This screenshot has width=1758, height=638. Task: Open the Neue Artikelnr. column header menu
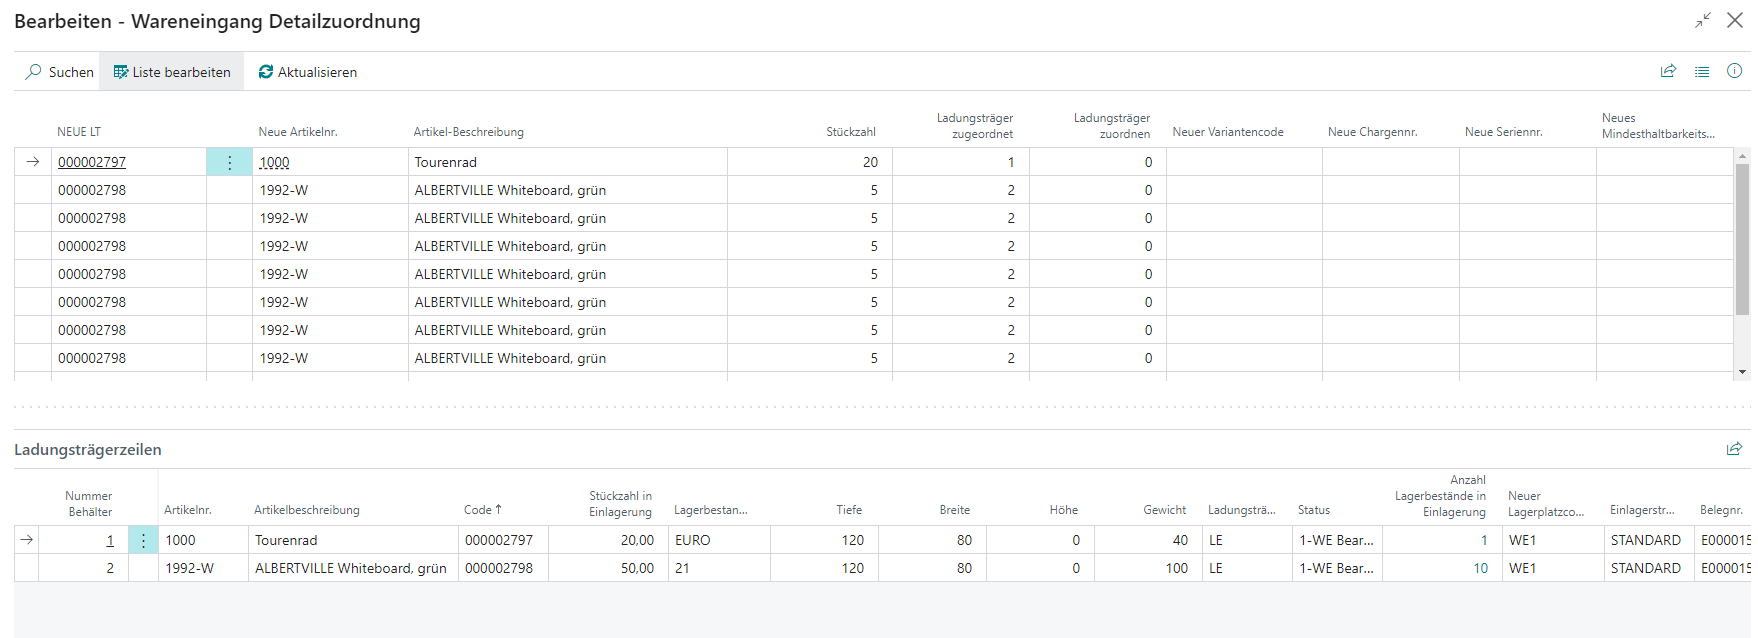(x=298, y=132)
